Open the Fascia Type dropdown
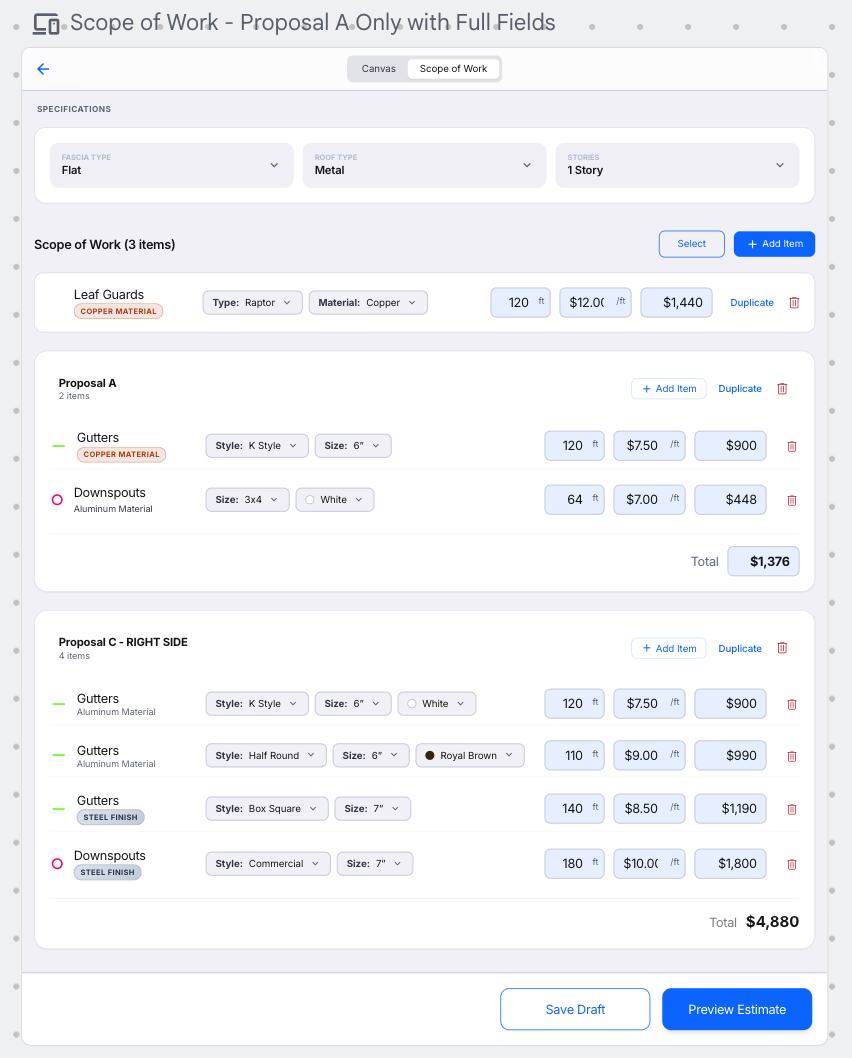The height and width of the screenshot is (1058, 852). coord(171,165)
